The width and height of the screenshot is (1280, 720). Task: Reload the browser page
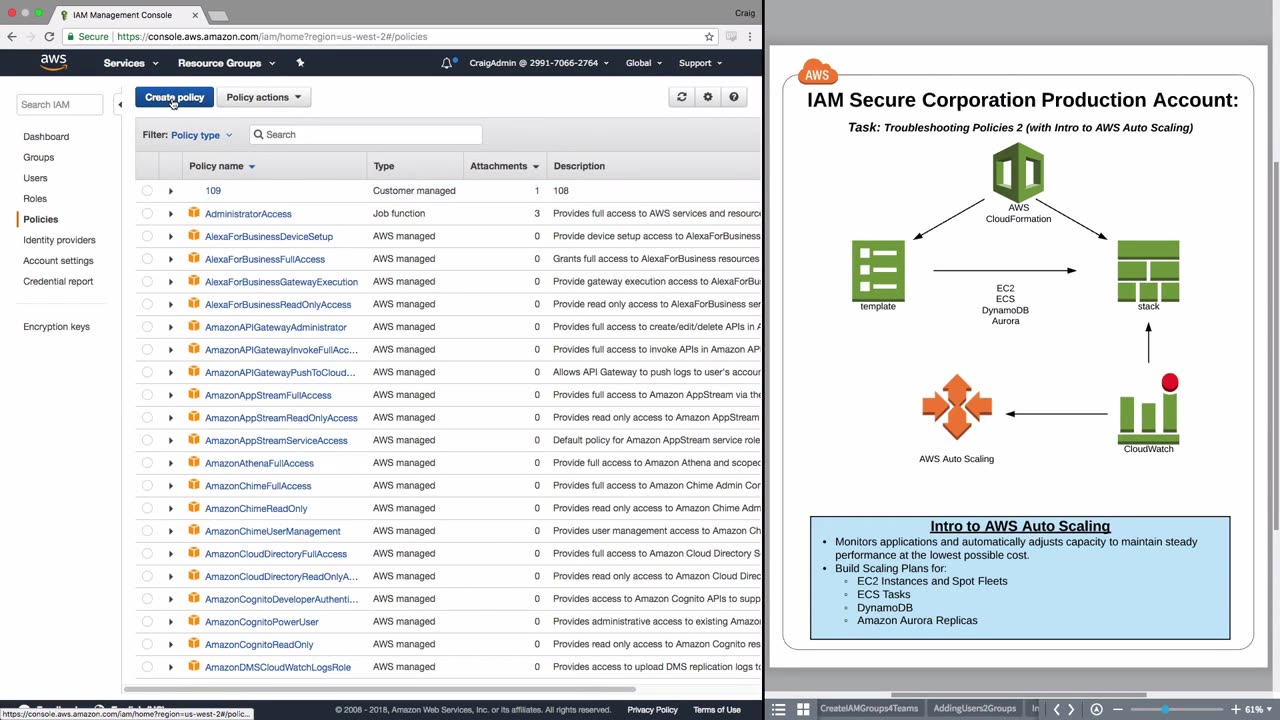(x=49, y=37)
